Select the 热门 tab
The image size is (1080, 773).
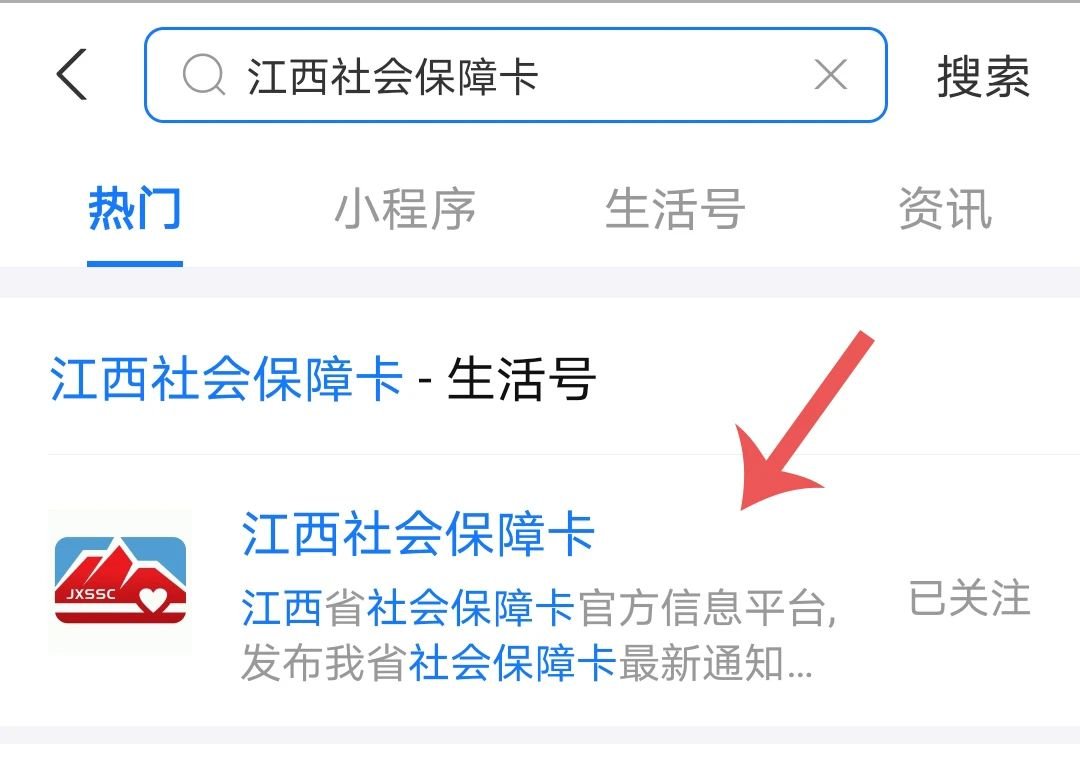pyautogui.click(x=135, y=208)
